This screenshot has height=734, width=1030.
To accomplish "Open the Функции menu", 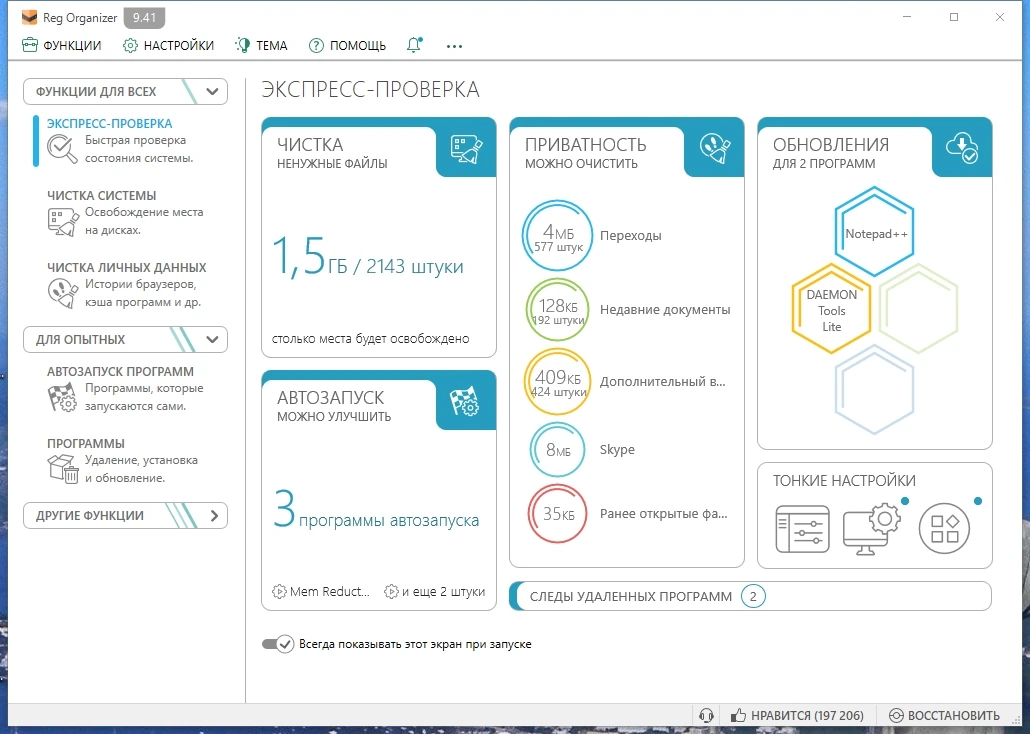I will point(62,45).
